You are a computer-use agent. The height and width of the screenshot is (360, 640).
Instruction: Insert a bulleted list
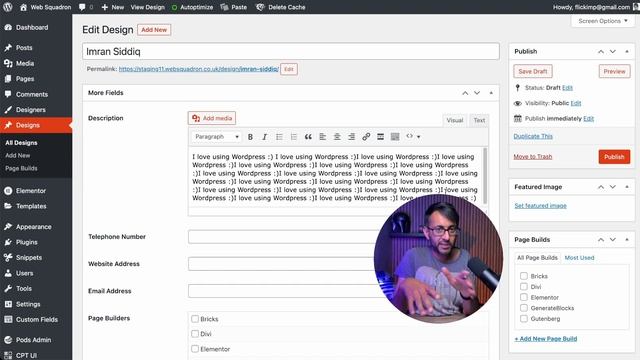(x=279, y=137)
